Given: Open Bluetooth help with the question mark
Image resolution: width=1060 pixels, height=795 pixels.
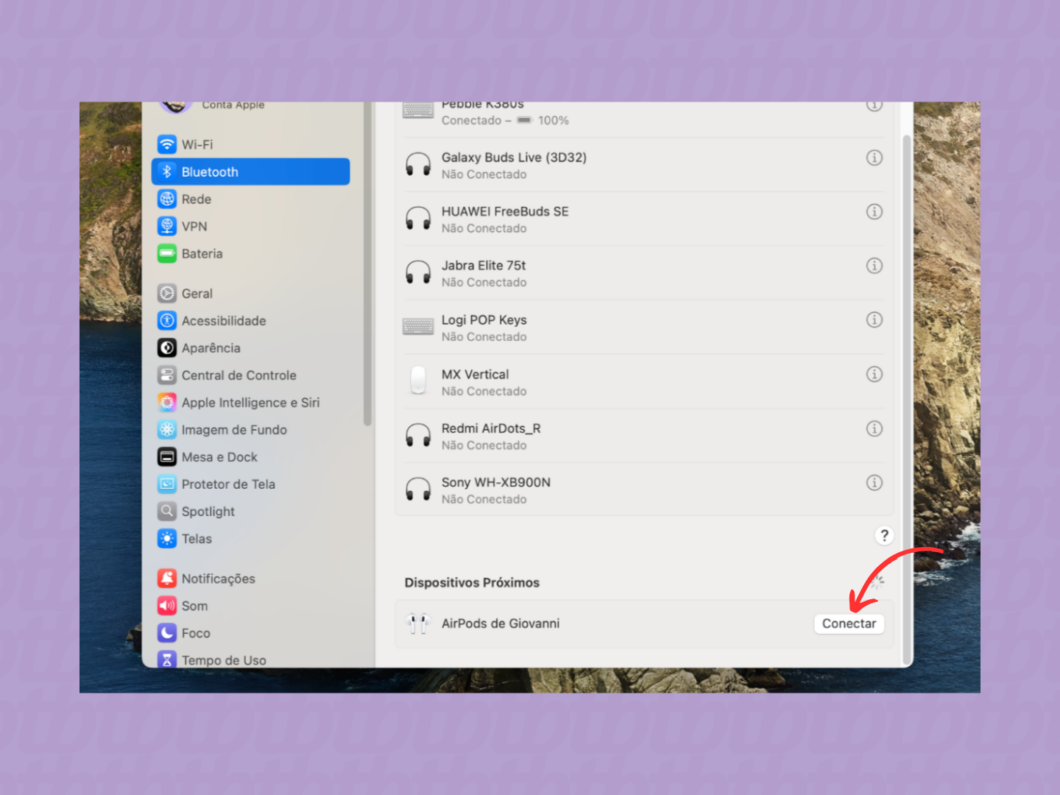Looking at the screenshot, I should click(883, 535).
